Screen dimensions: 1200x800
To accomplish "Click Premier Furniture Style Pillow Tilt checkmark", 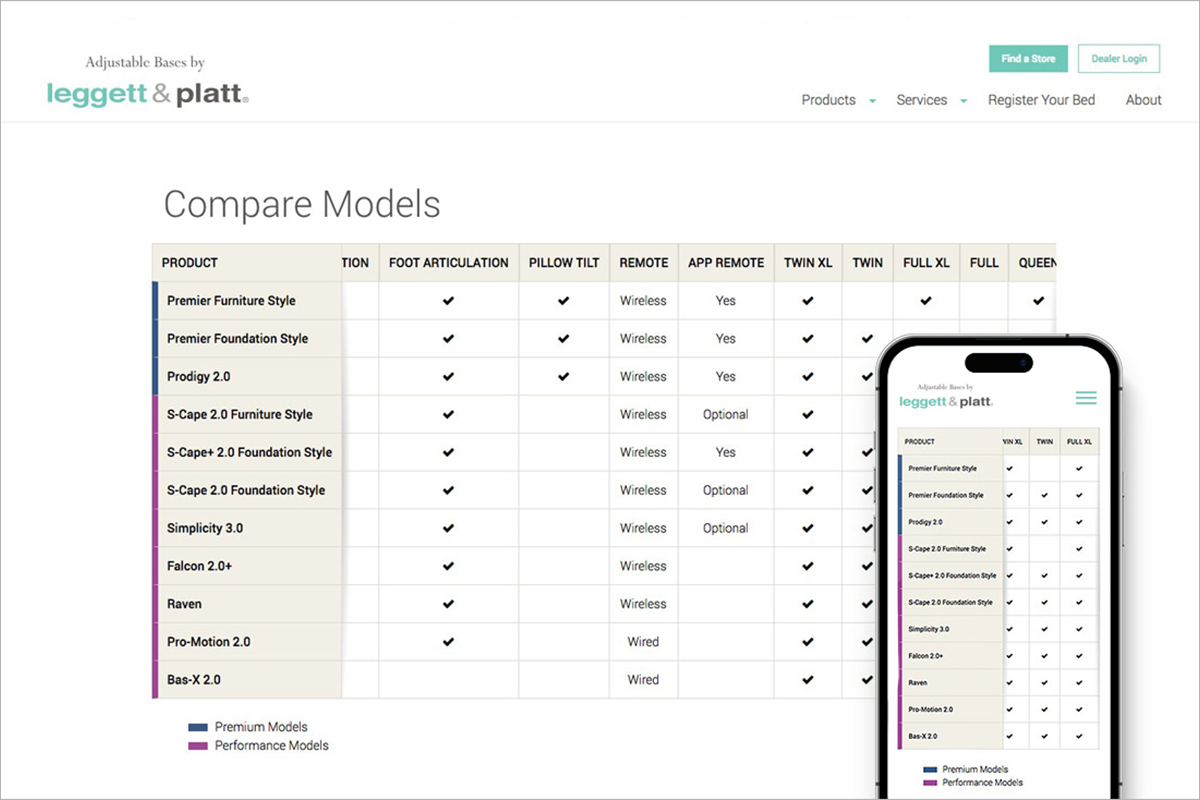I will tap(564, 301).
